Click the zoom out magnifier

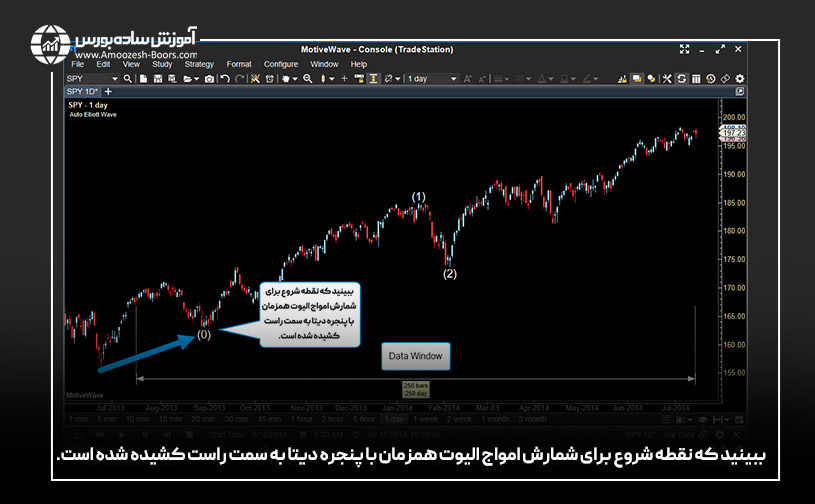(x=308, y=78)
